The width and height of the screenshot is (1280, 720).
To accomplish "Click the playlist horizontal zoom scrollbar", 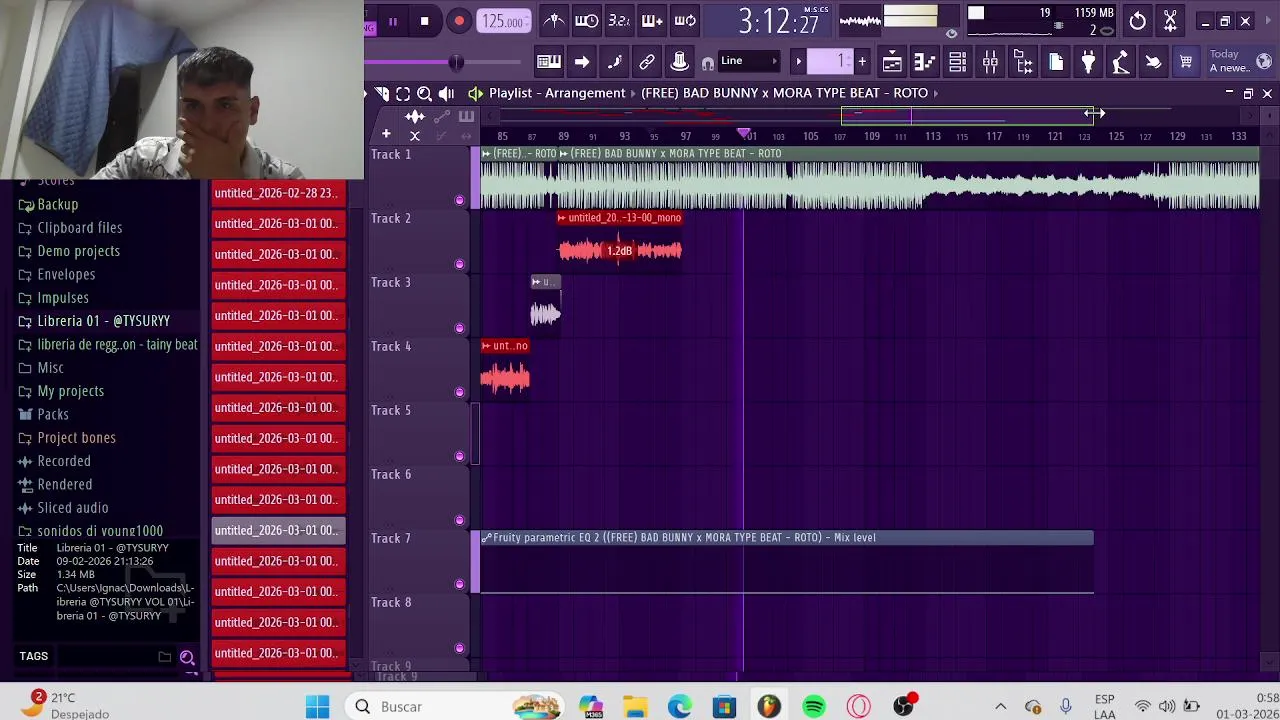I will pos(968,115).
